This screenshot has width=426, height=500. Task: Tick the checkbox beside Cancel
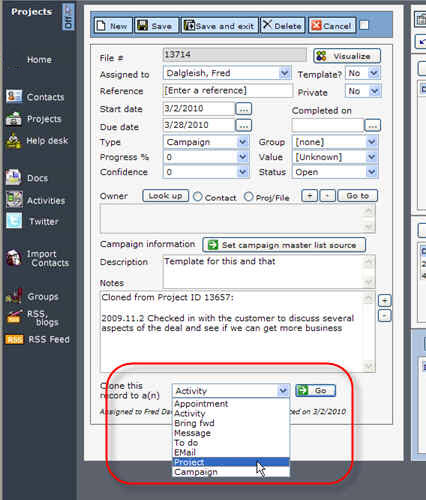[364, 25]
